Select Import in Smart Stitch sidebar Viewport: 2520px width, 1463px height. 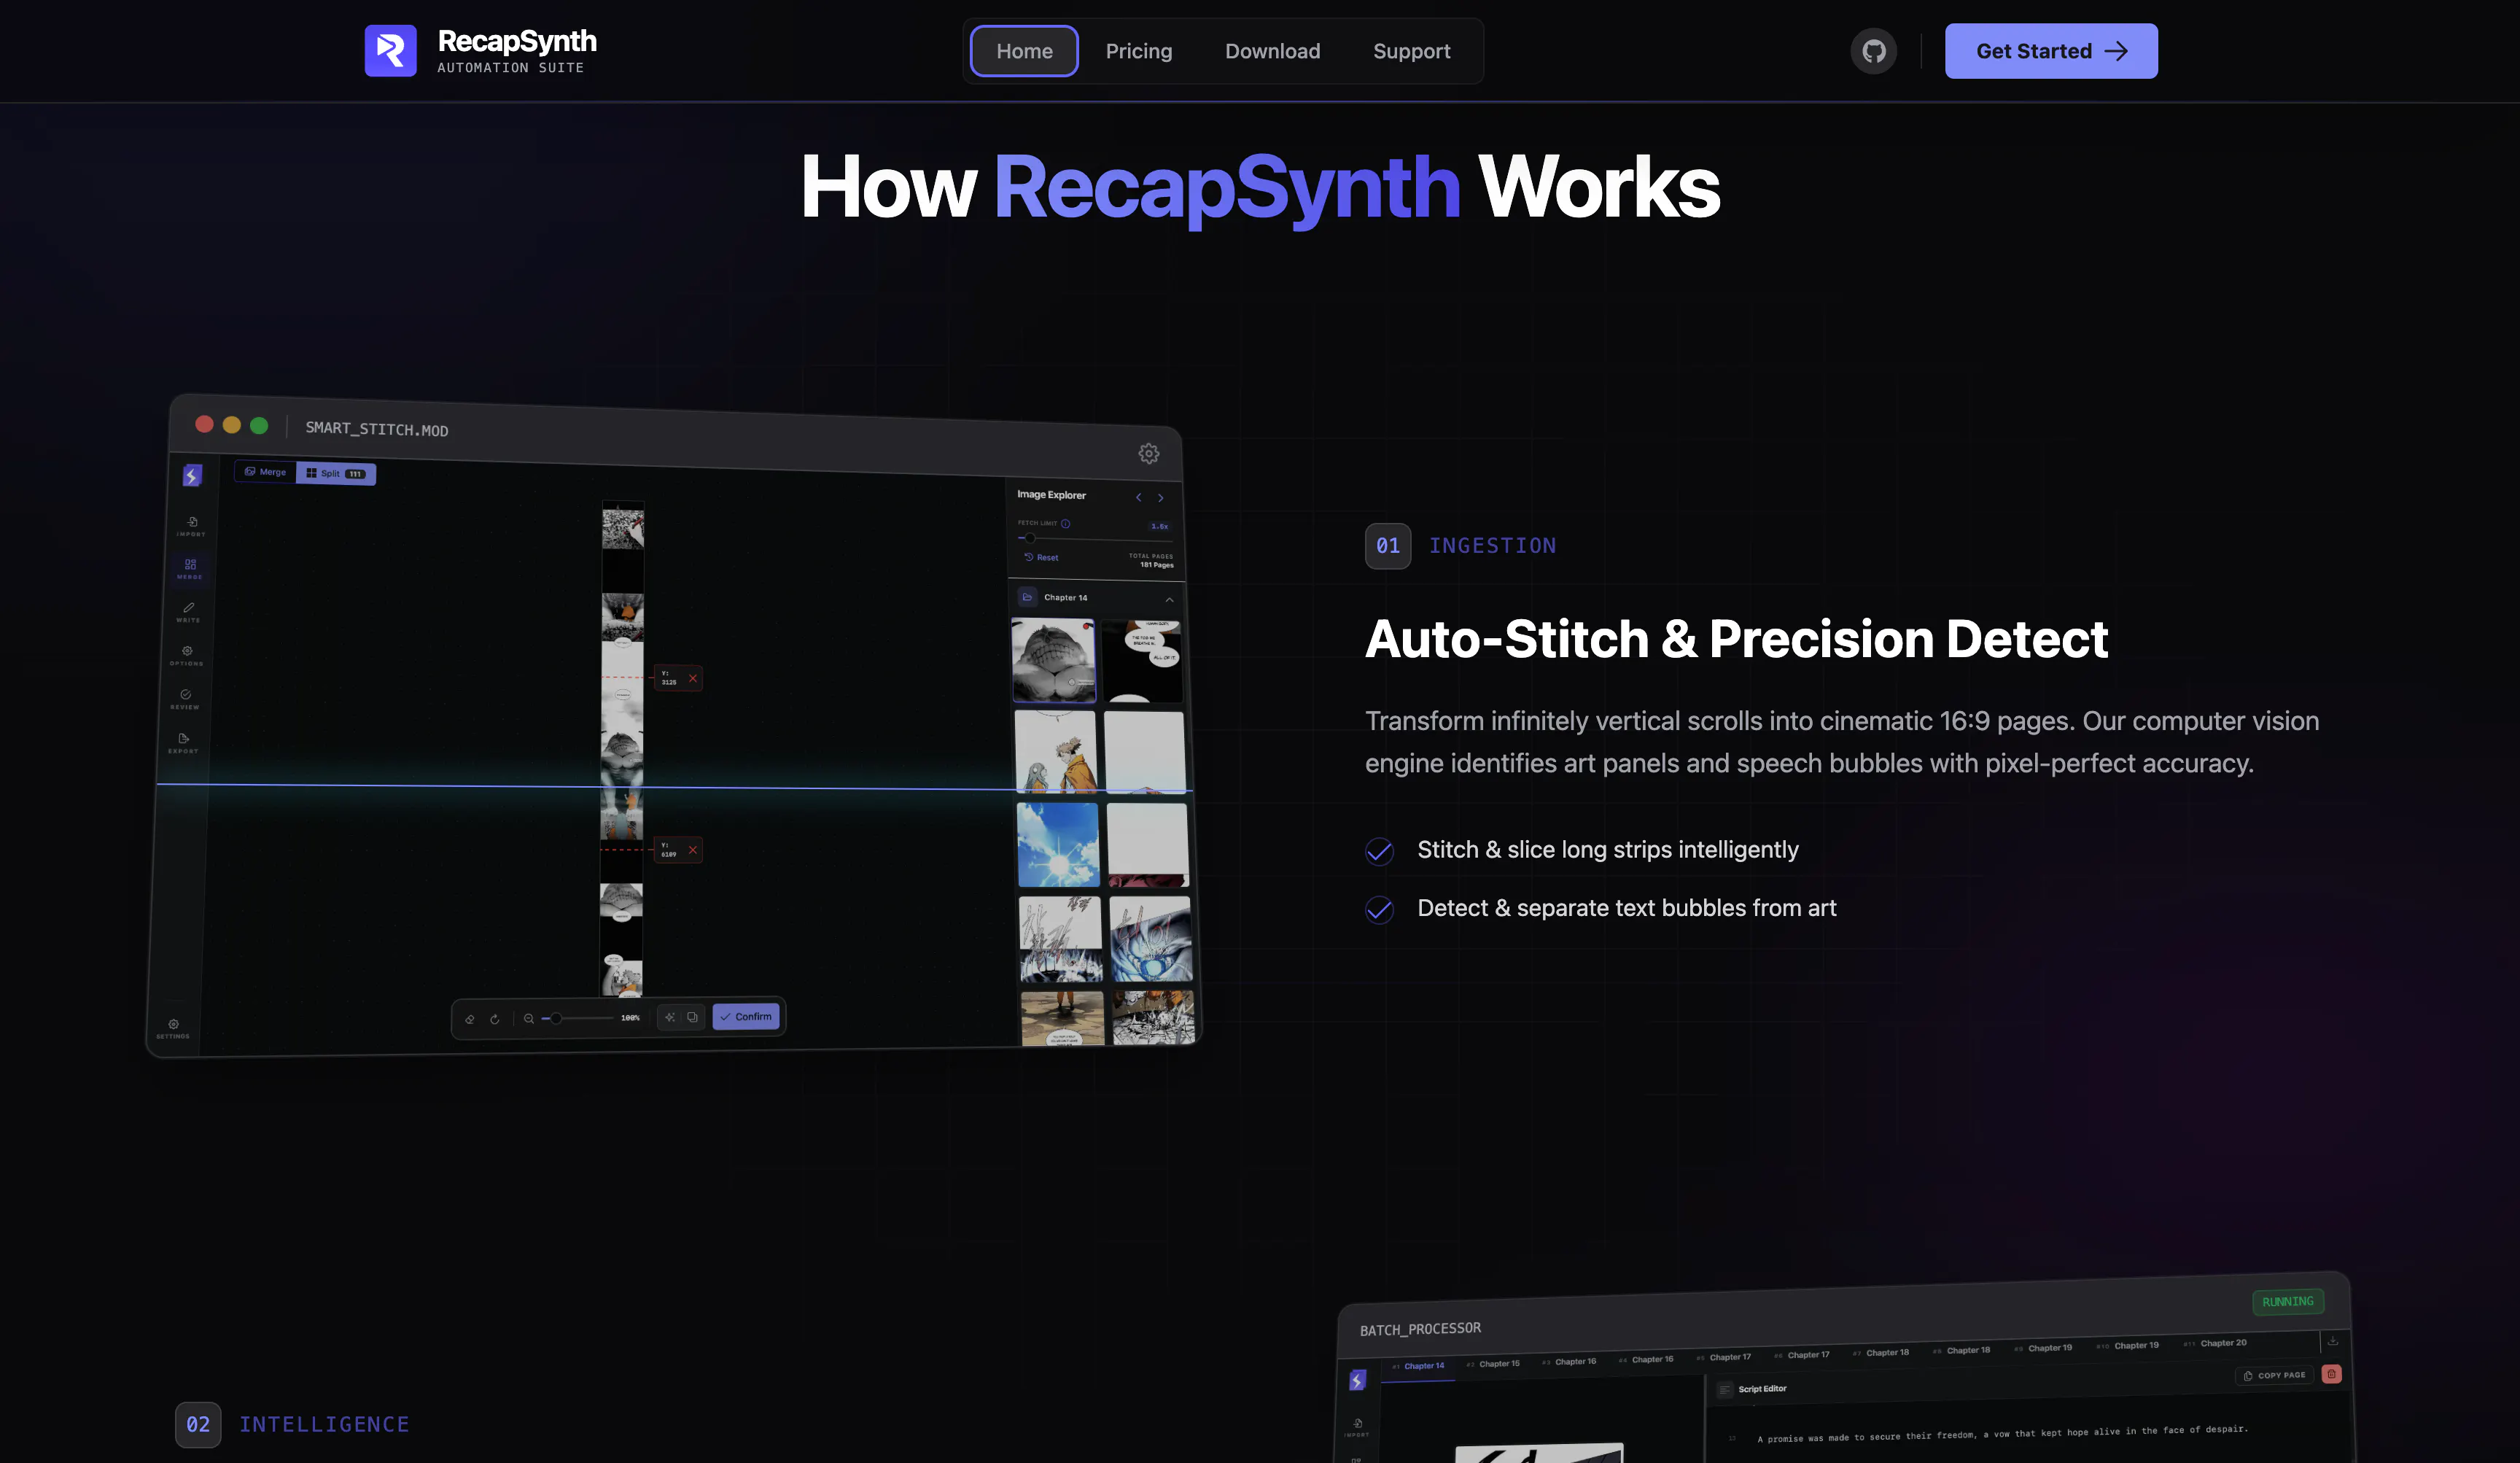(191, 526)
